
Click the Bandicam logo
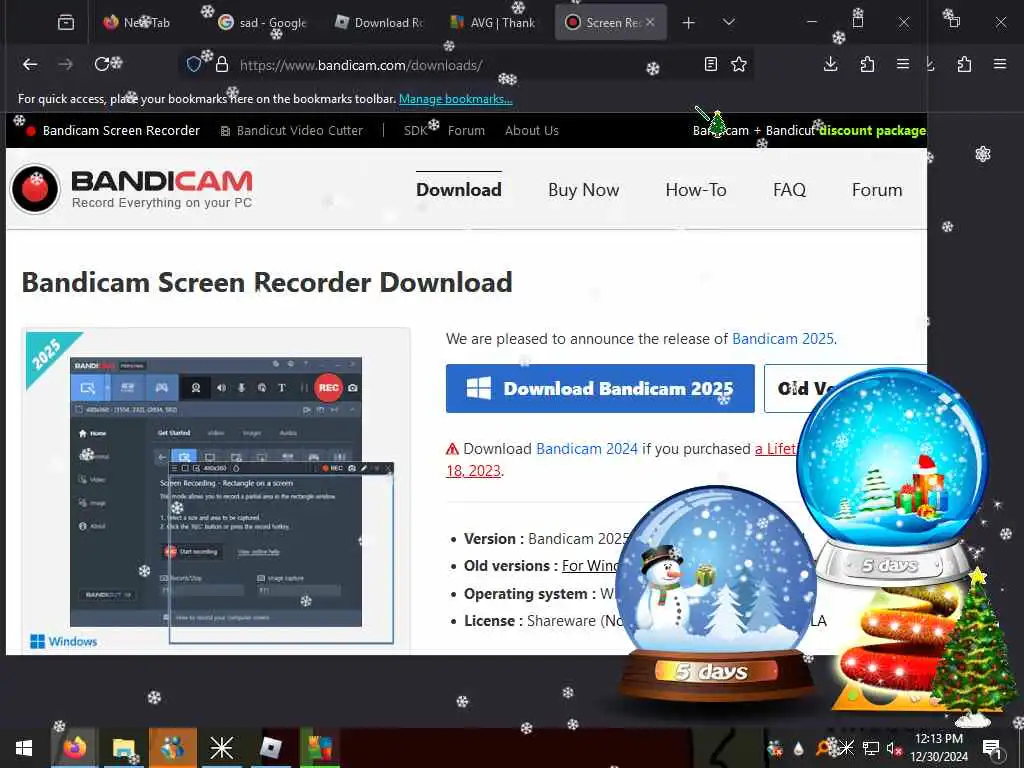coord(132,189)
